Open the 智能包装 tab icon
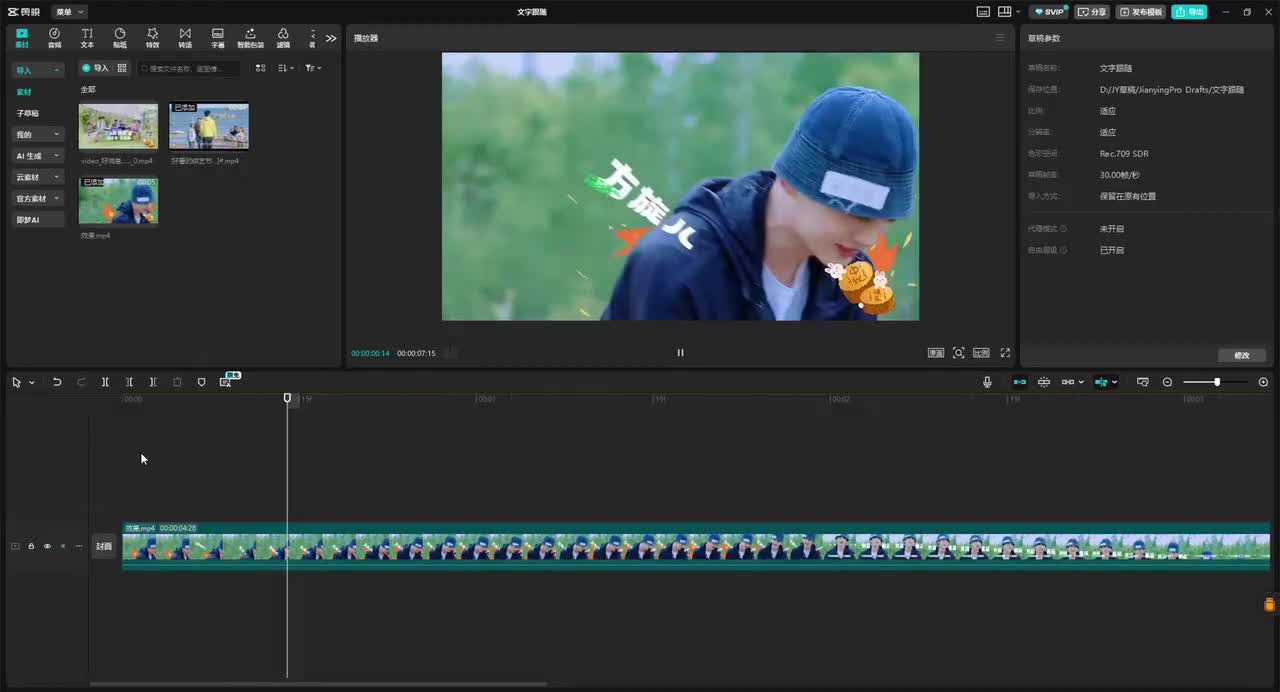 coord(250,37)
